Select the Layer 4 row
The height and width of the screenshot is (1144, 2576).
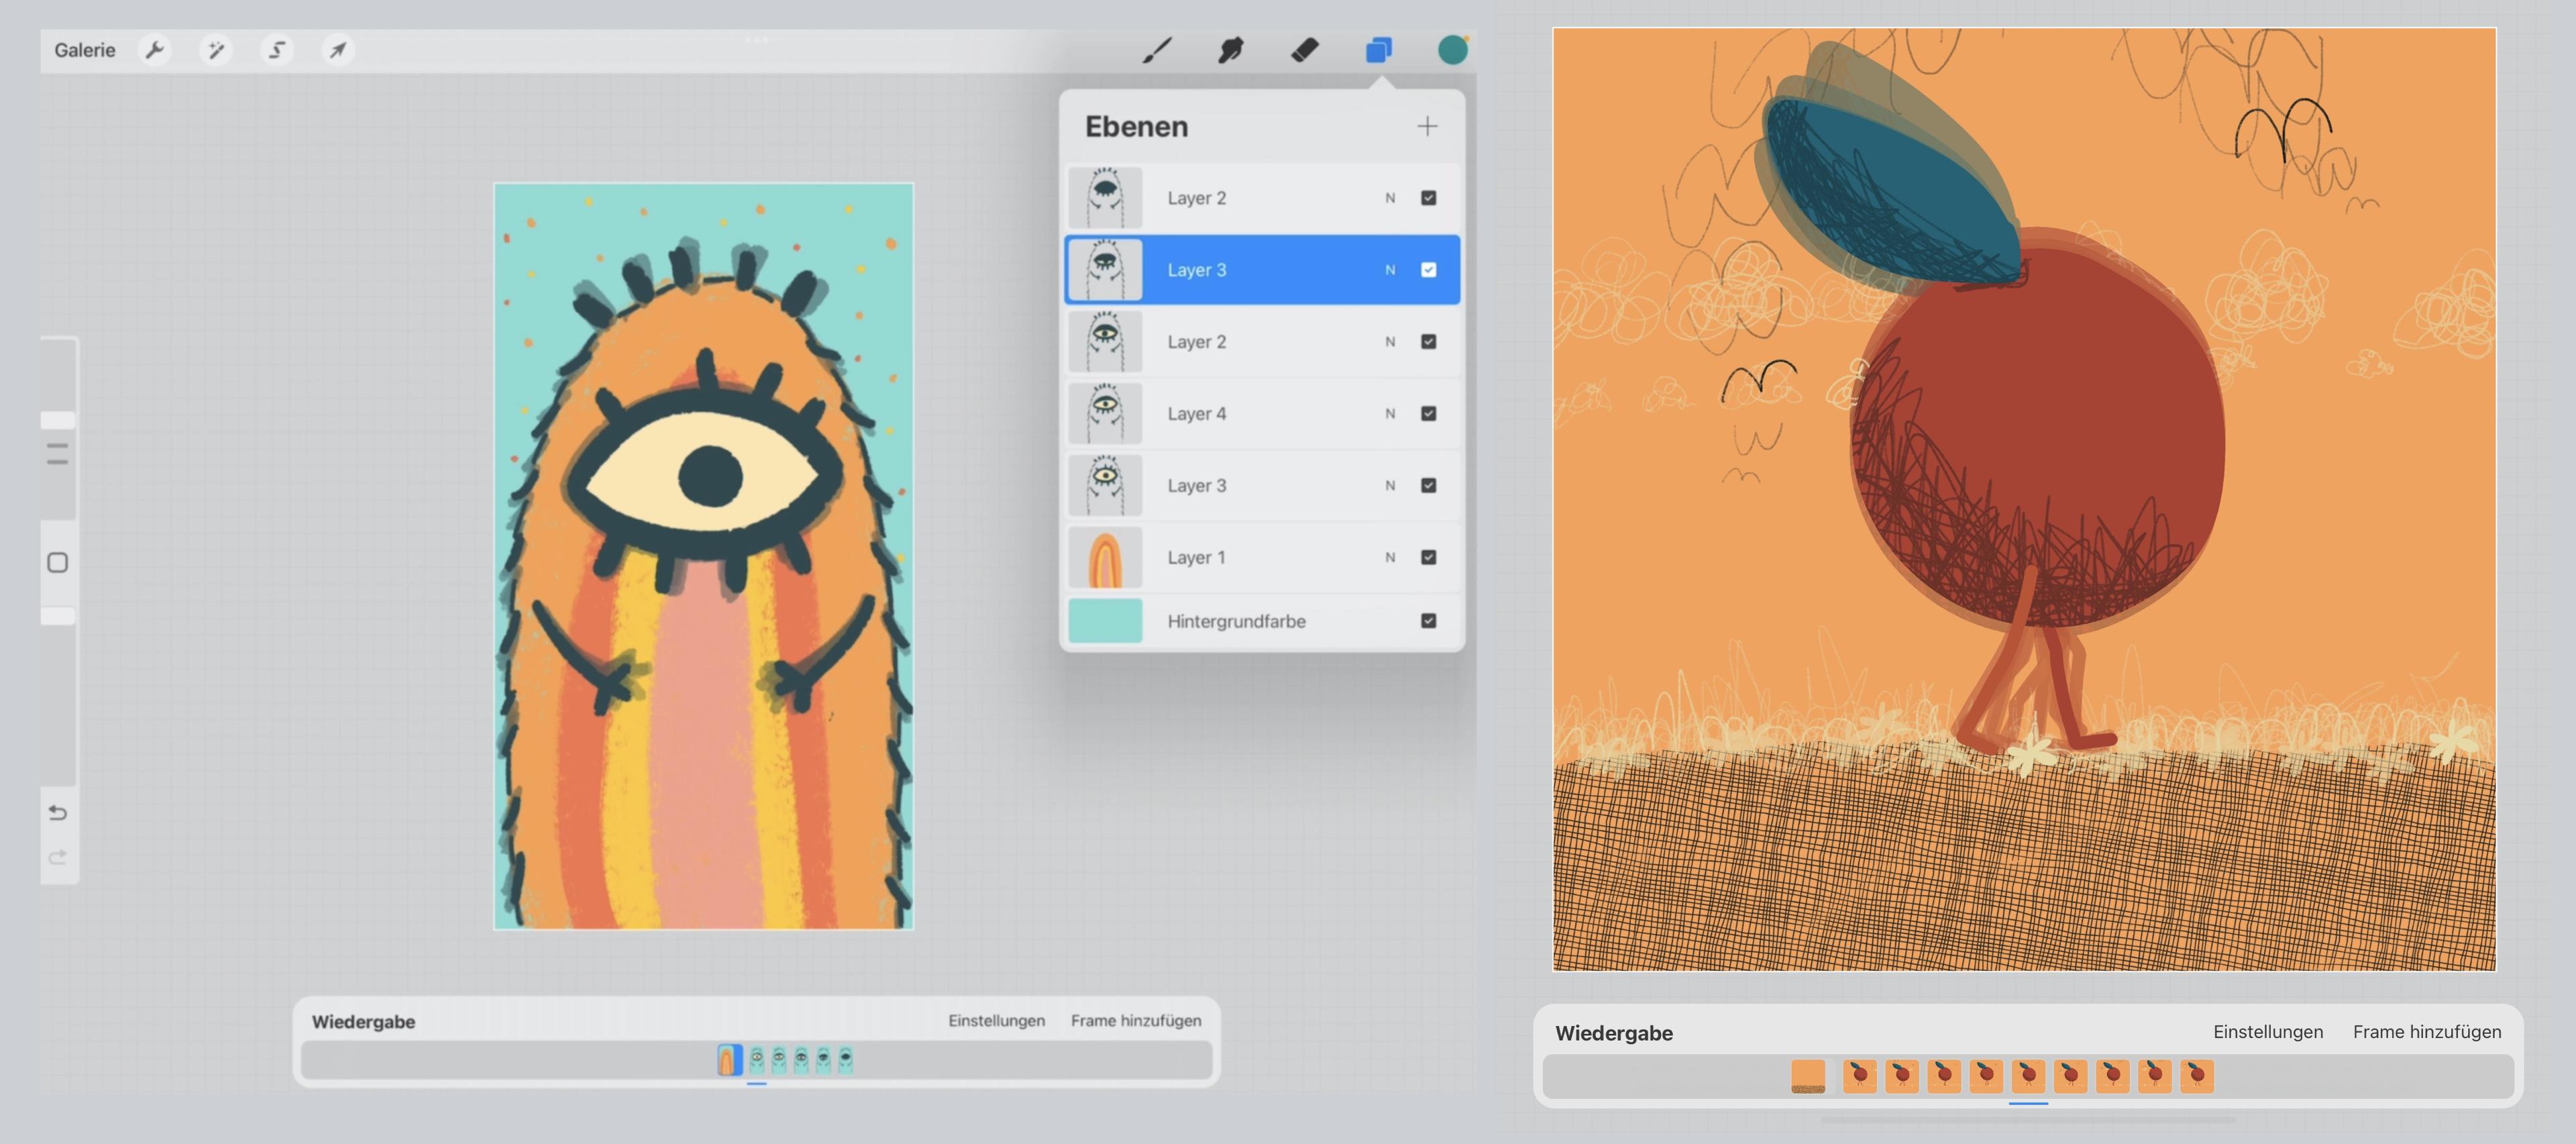tap(1263, 414)
